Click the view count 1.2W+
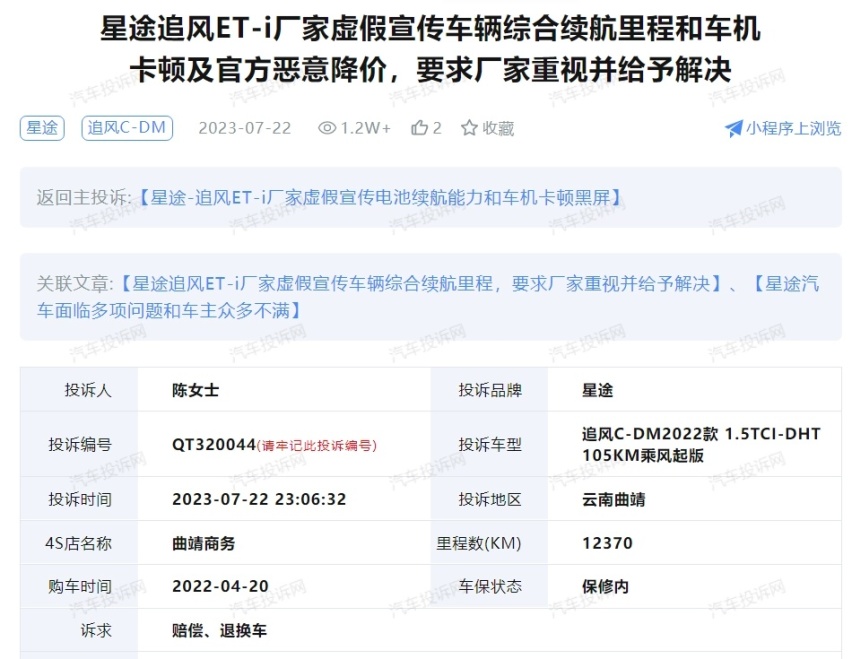The height and width of the screenshot is (659, 852). click(365, 128)
